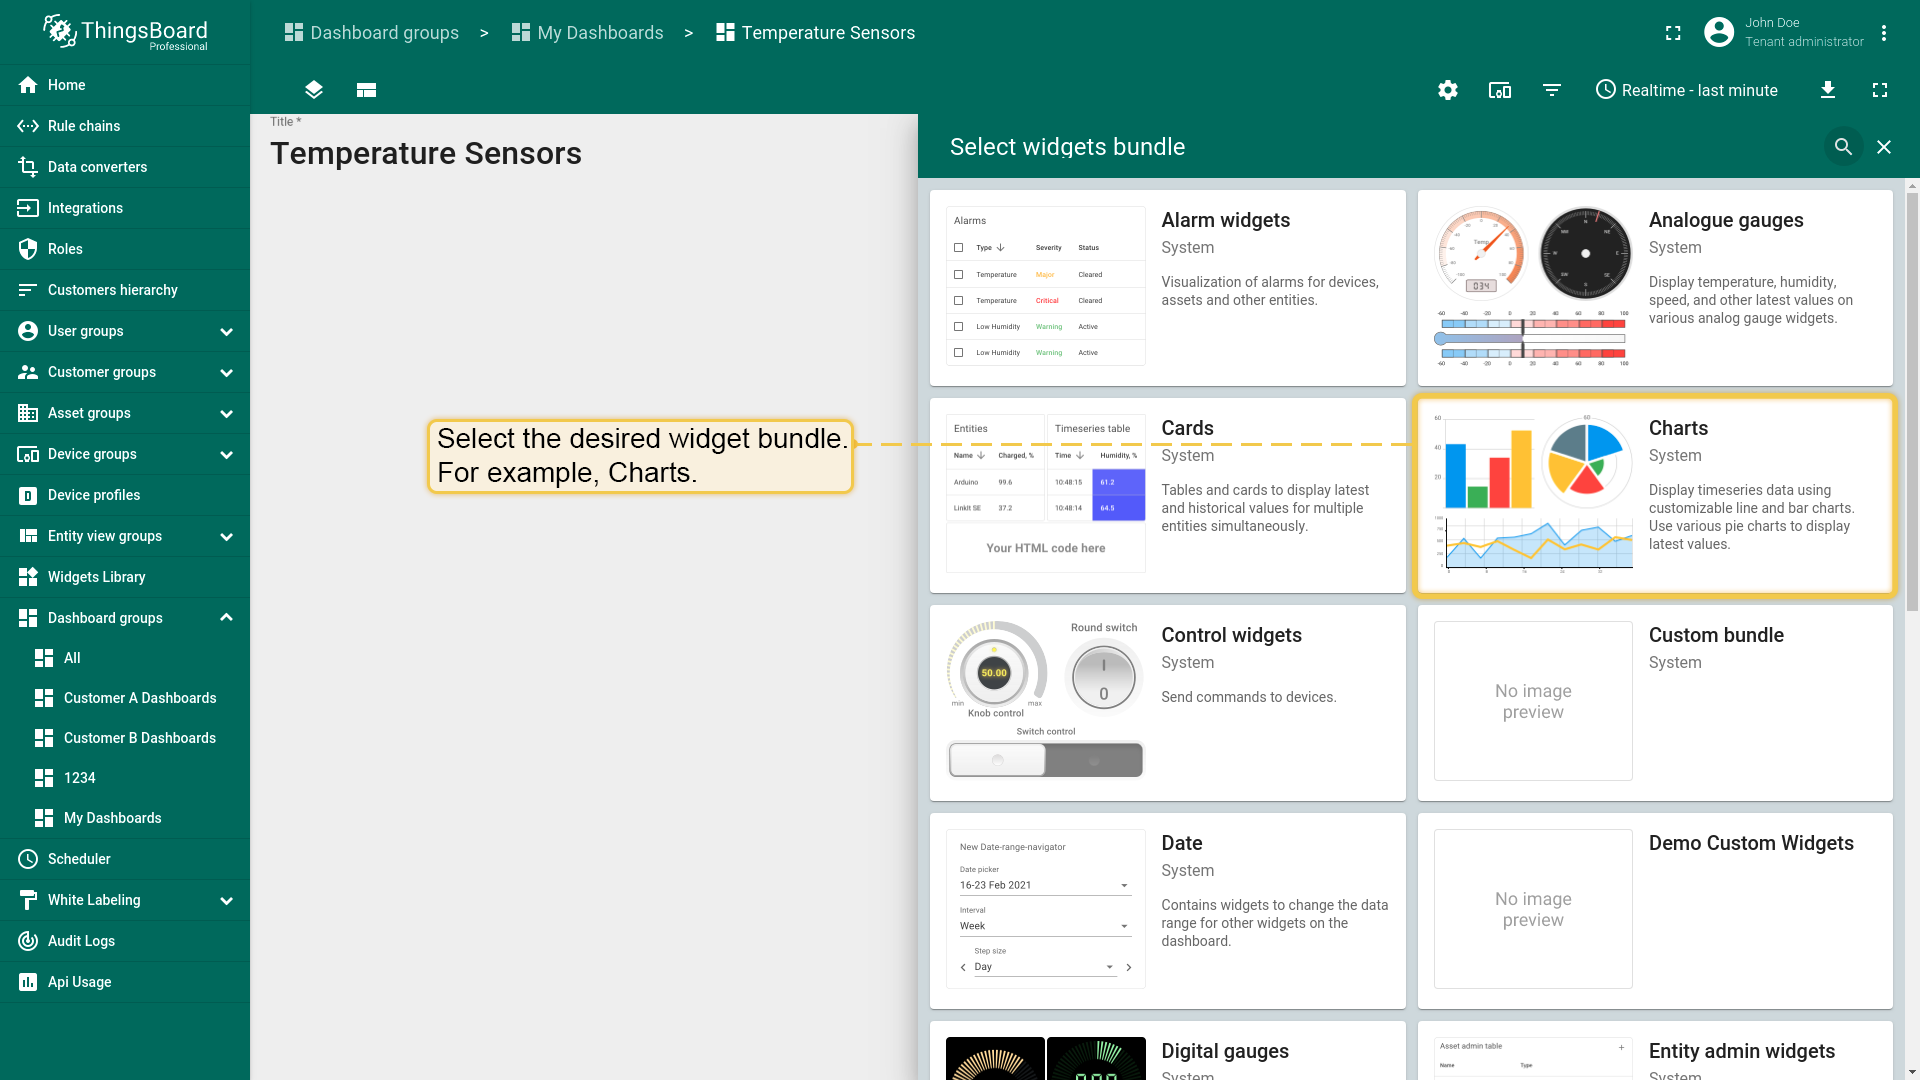Screen dimensions: 1920x1080
Task: Select 1234 dashboard group
Action: [125, 778]
